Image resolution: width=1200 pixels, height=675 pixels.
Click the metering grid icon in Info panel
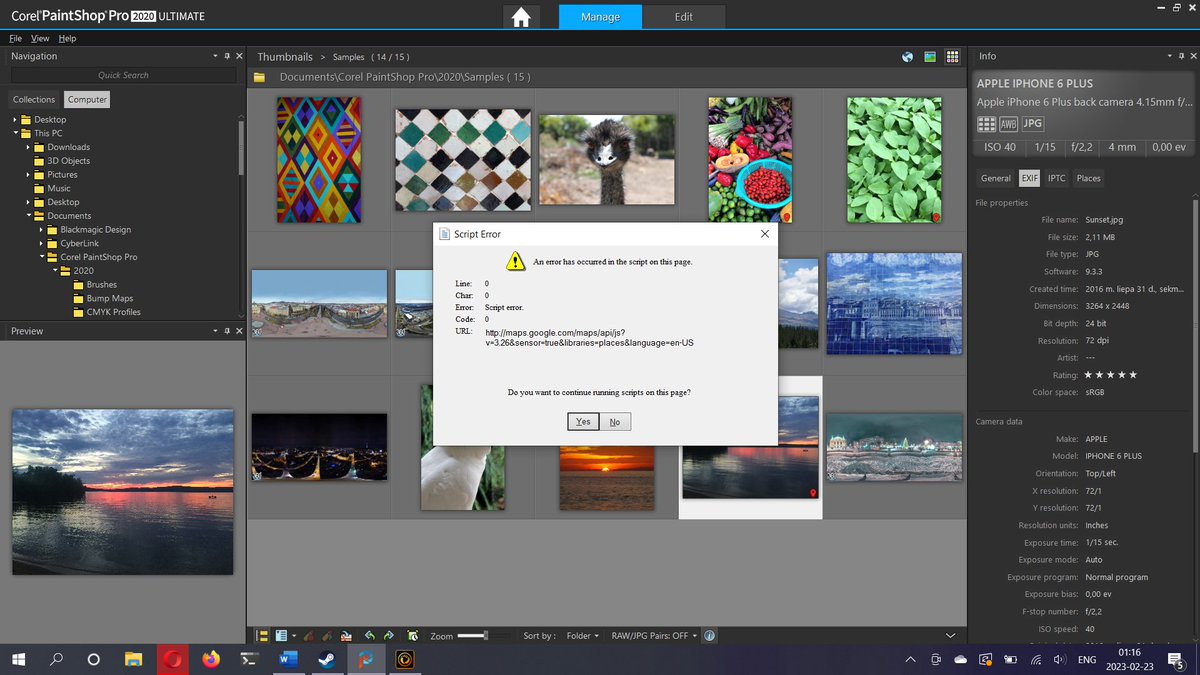tap(986, 124)
